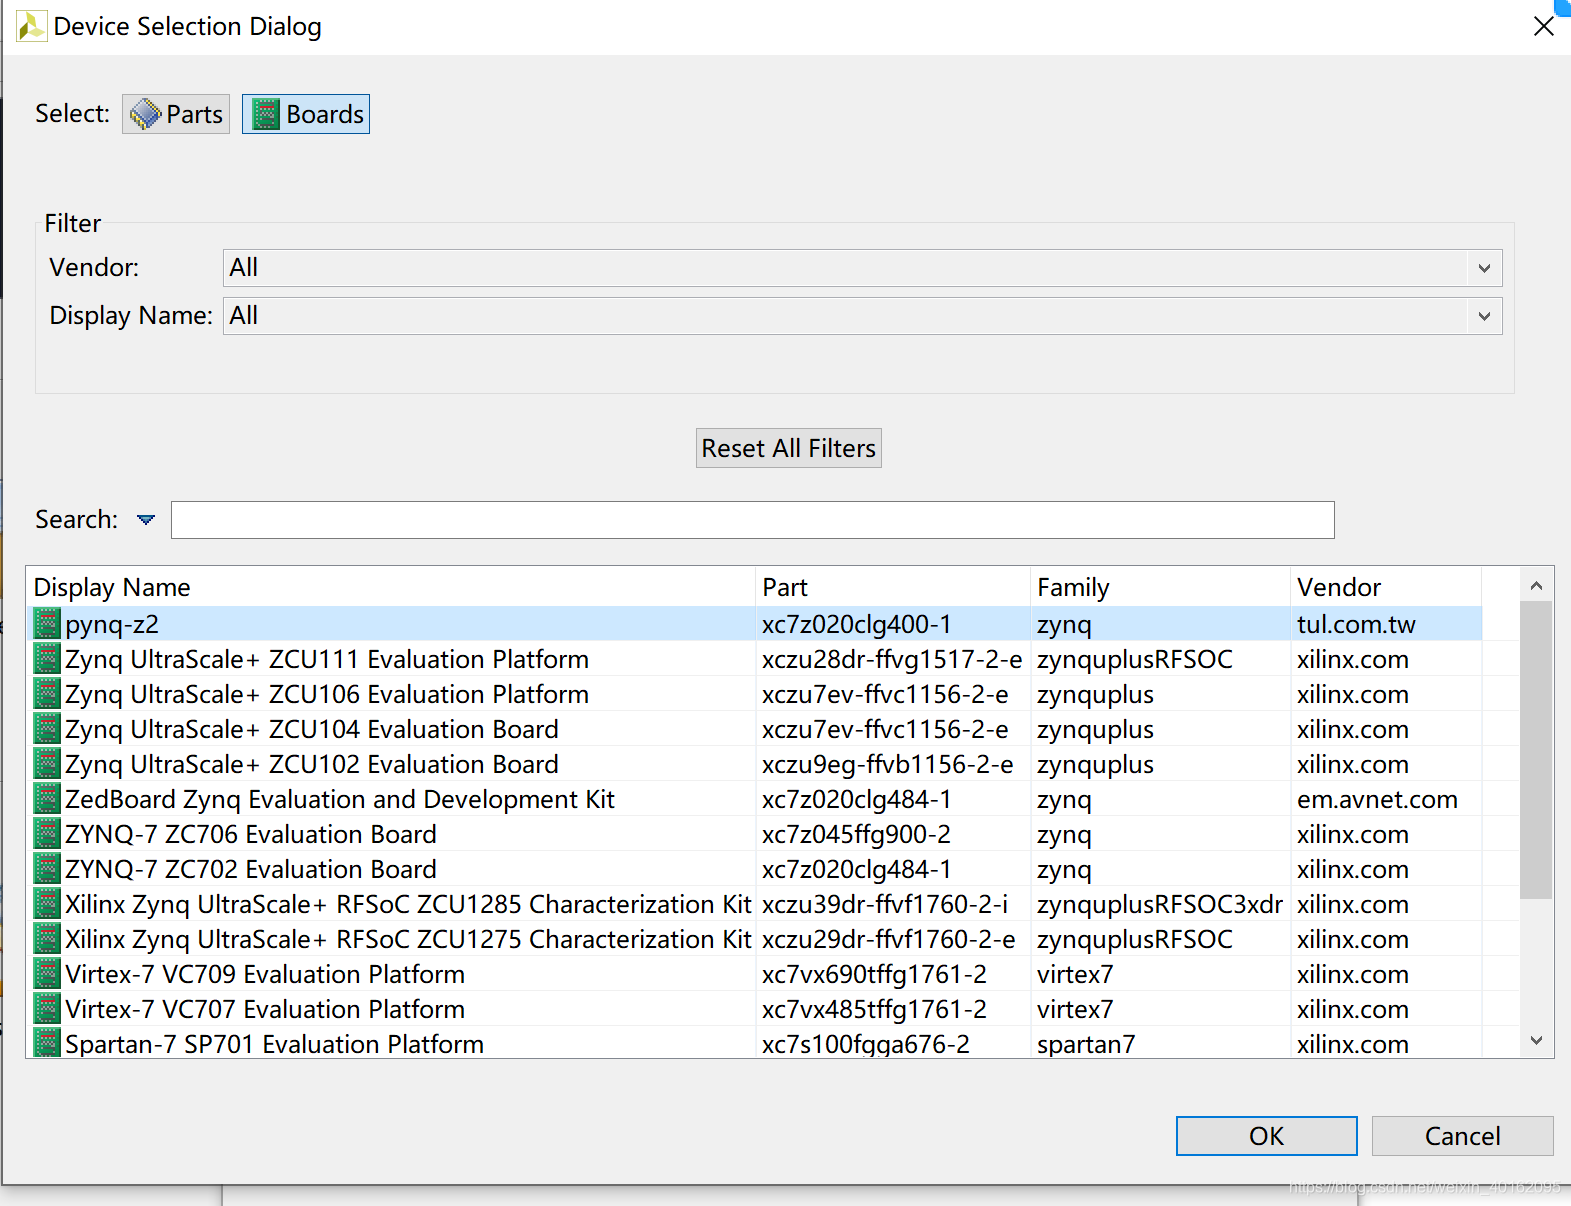The height and width of the screenshot is (1206, 1571).
Task: Click the ZCU104 Evaluation Board icon
Action: coord(47,729)
